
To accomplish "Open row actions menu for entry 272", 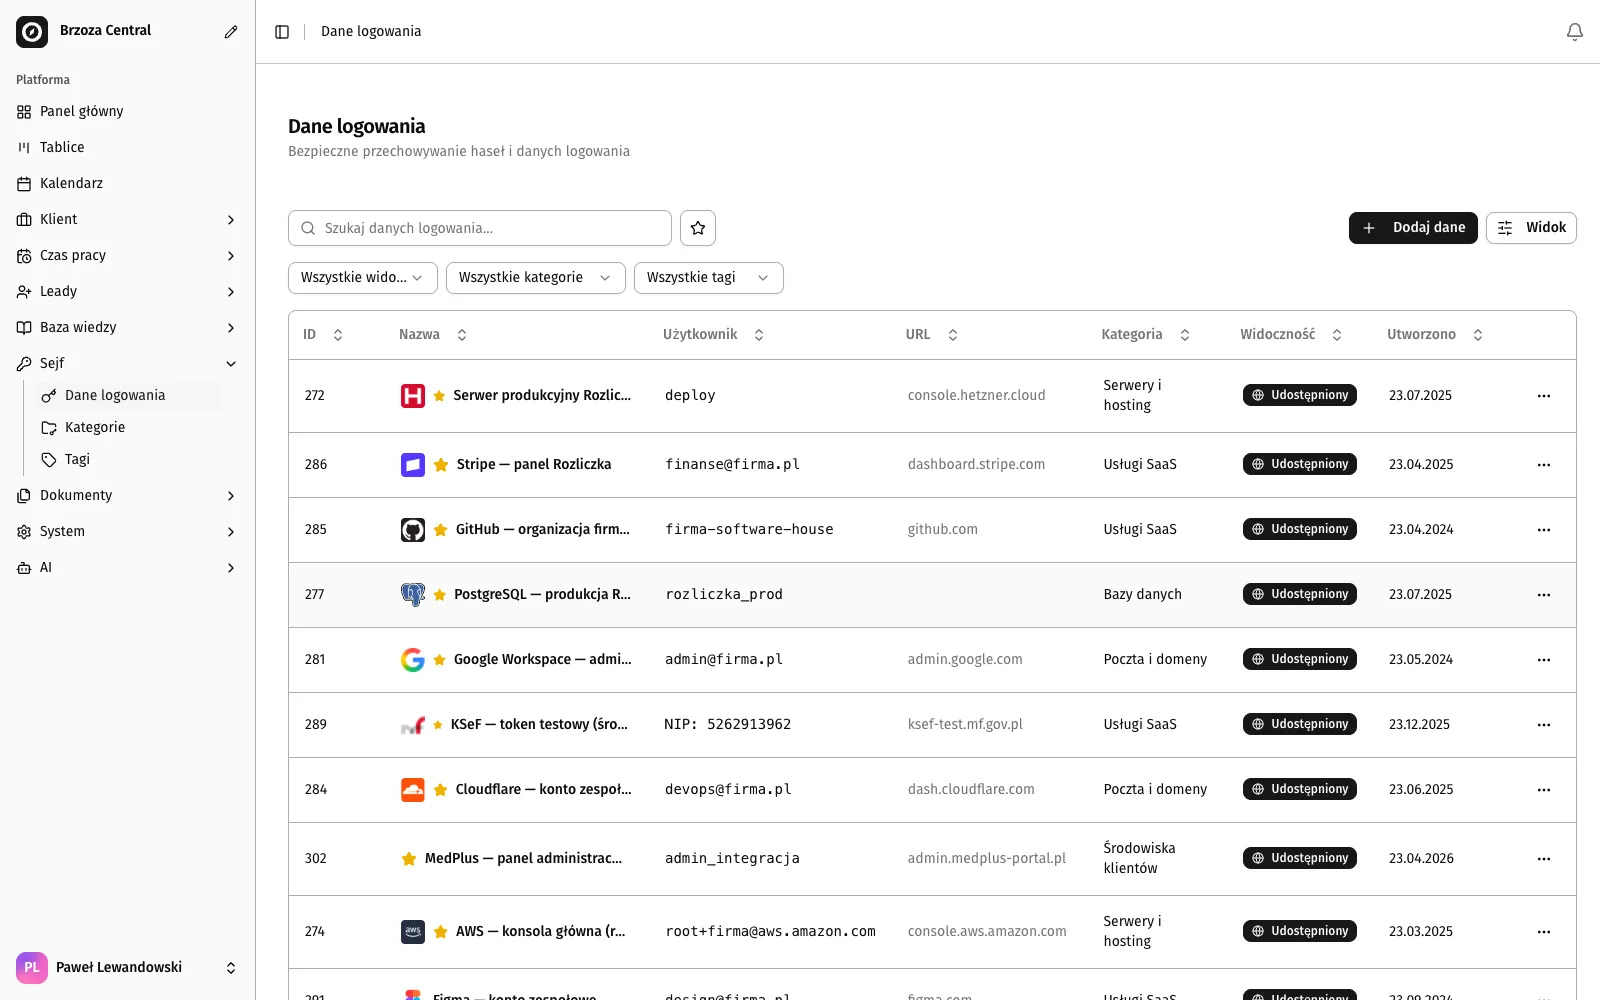I will 1544,396.
